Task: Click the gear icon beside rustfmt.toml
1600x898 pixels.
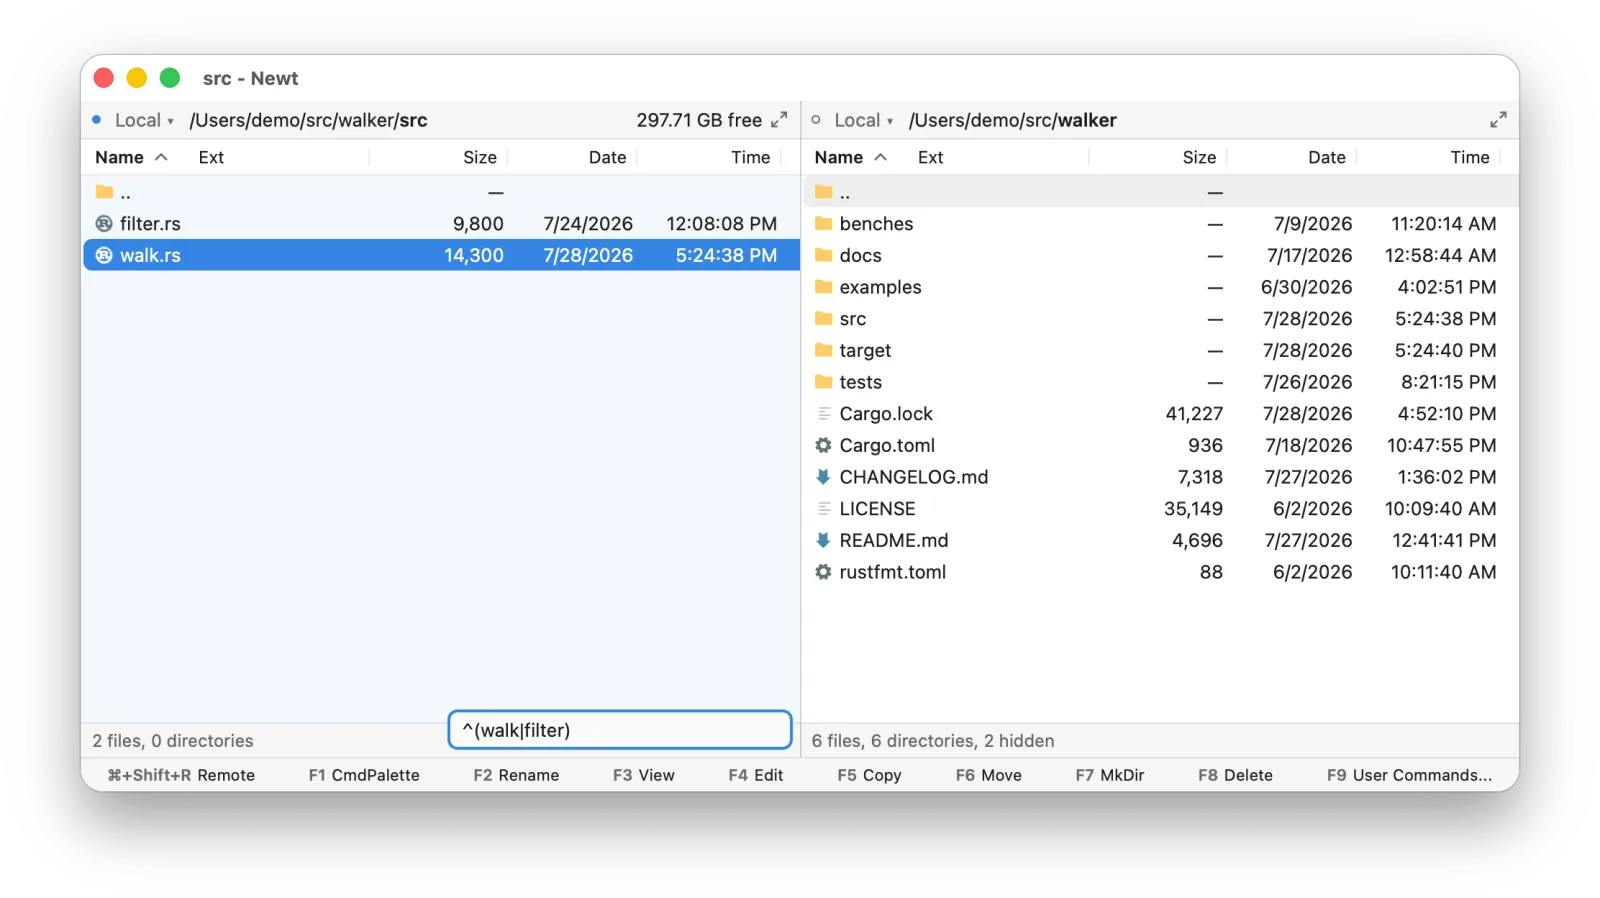Action: pyautogui.click(x=823, y=572)
